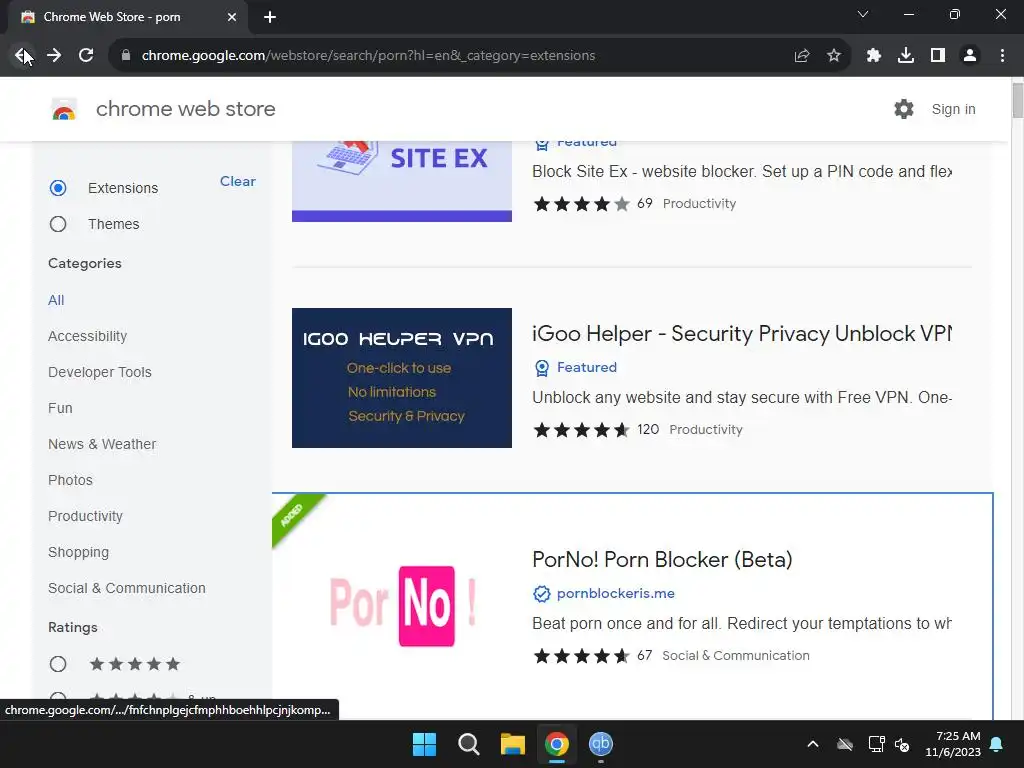Select the Extensions radio button
Image resolution: width=1024 pixels, height=768 pixels.
tap(58, 188)
